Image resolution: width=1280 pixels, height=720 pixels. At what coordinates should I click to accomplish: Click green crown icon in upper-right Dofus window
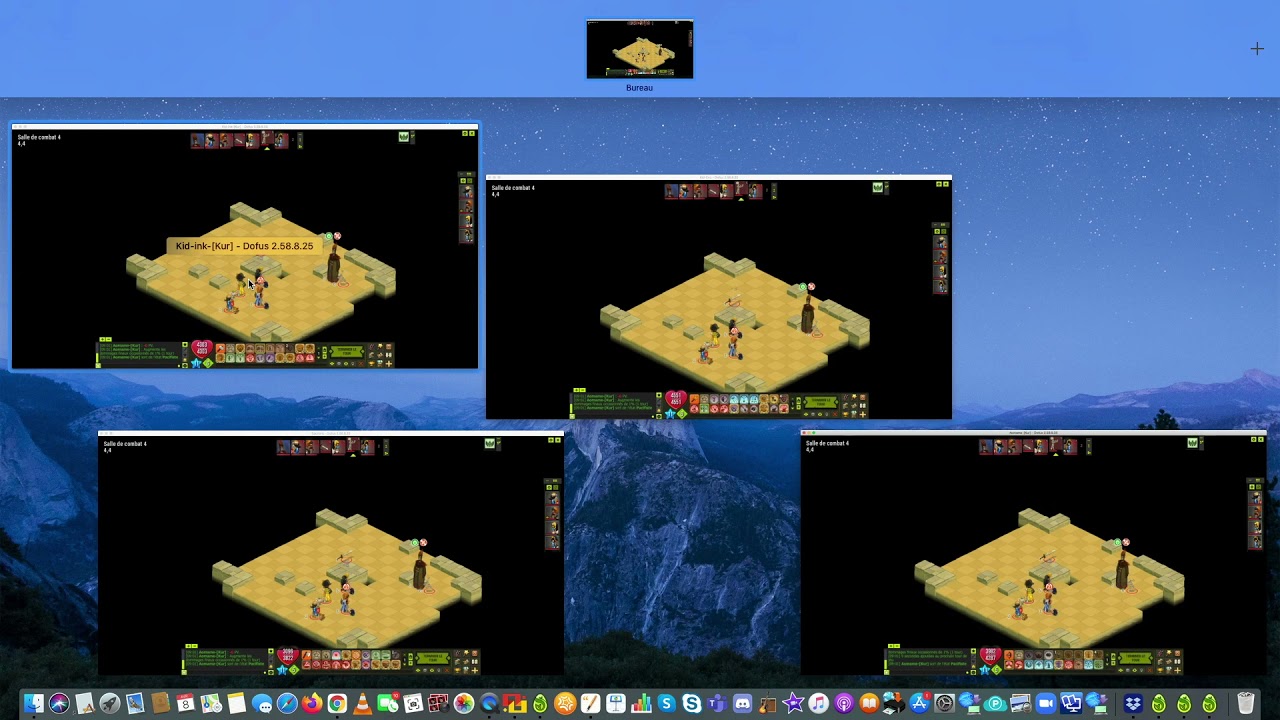click(x=878, y=187)
